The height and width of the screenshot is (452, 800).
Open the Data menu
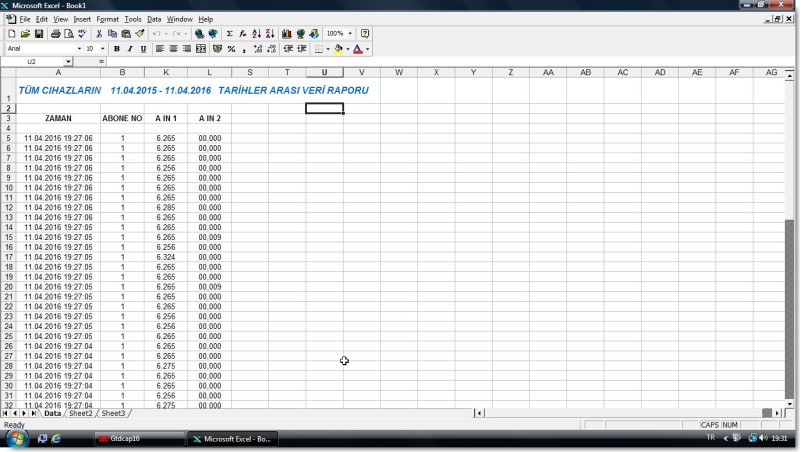pyautogui.click(x=154, y=19)
